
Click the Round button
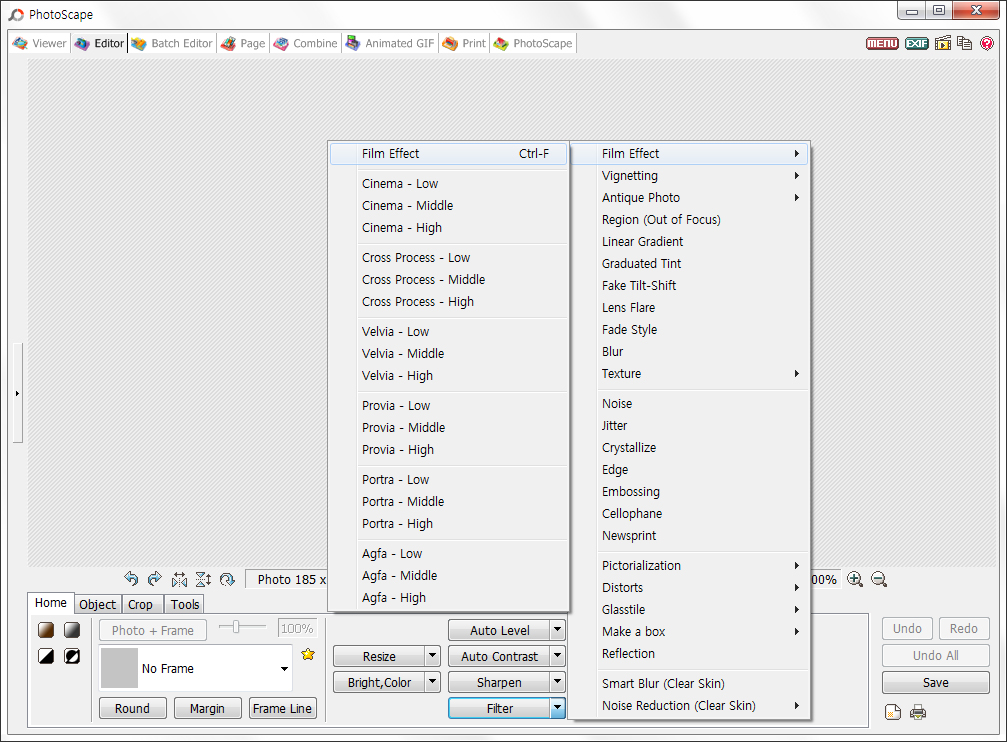132,708
